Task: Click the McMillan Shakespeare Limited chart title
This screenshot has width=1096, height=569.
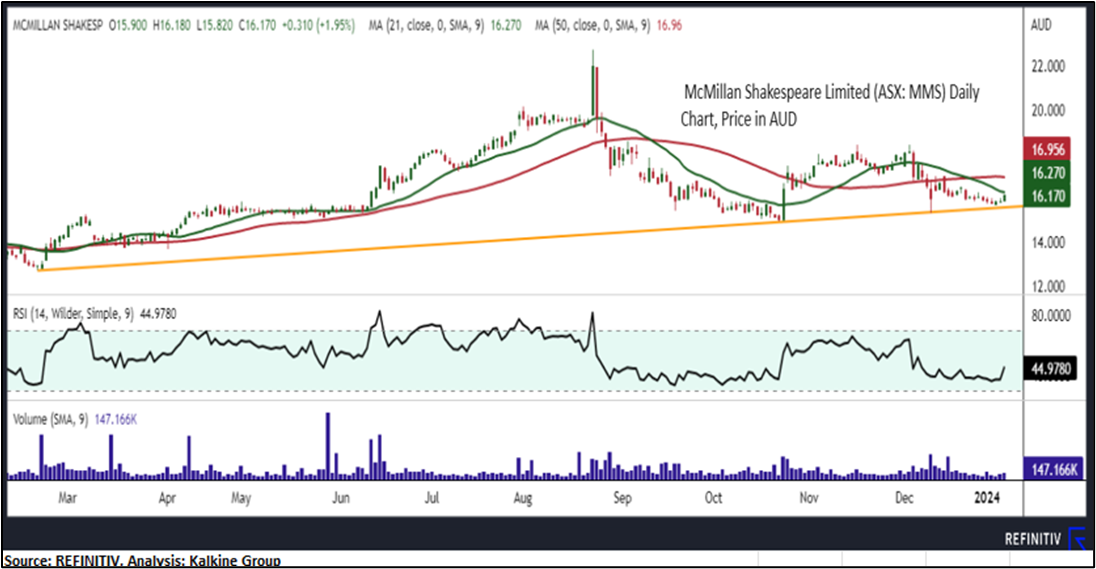Action: click(x=830, y=106)
